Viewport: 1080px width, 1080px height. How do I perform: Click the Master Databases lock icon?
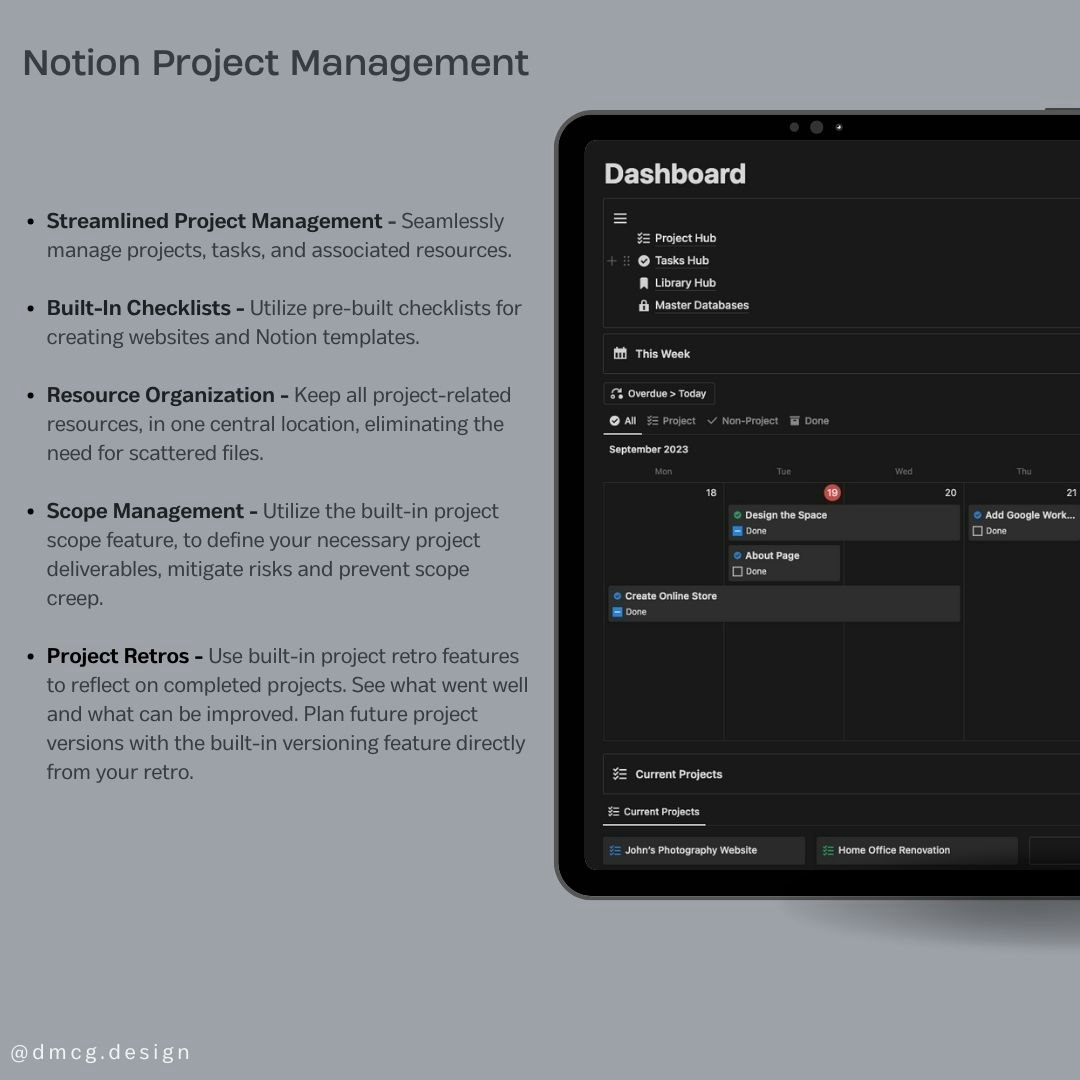tap(644, 305)
